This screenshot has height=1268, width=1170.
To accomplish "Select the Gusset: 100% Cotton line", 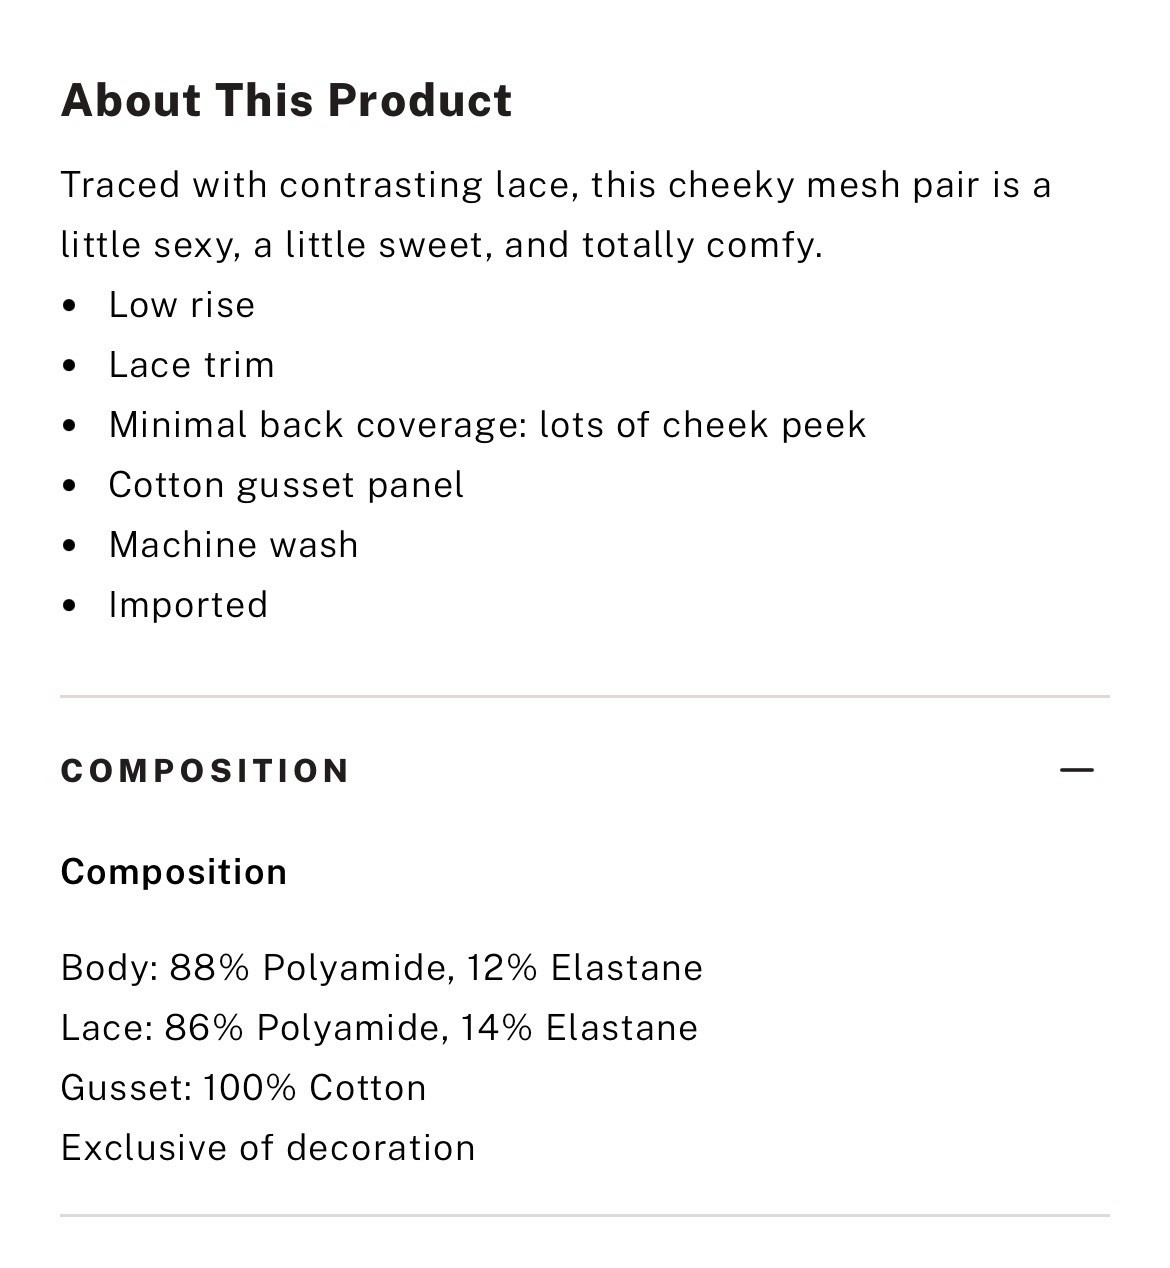I will coord(243,1088).
